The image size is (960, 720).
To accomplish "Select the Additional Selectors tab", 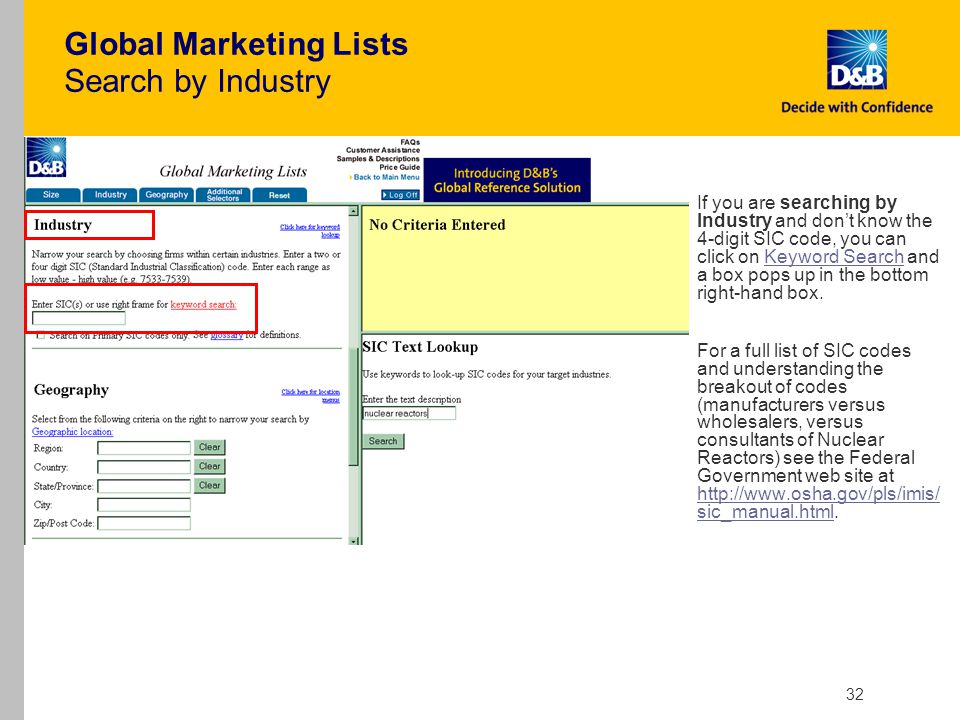I will 223,195.
